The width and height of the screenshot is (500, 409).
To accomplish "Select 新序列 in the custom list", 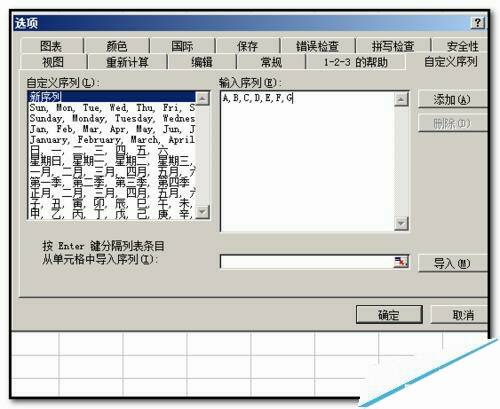I will pos(112,97).
